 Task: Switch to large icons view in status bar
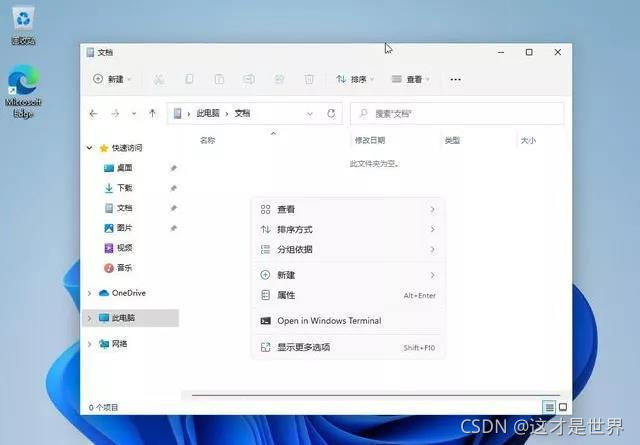coord(563,407)
